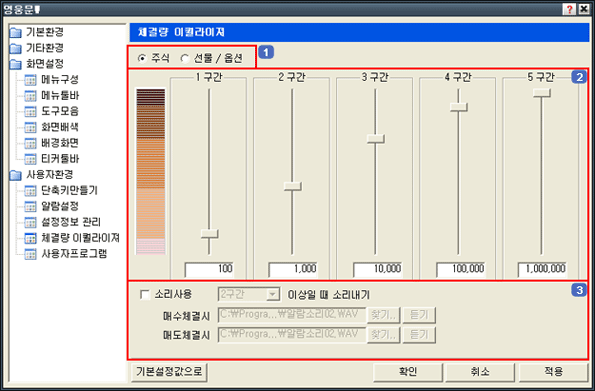Viewport: 595px width, 391px height.
Task: Open 설정정보 관리 in the tree
Action: pos(71,222)
